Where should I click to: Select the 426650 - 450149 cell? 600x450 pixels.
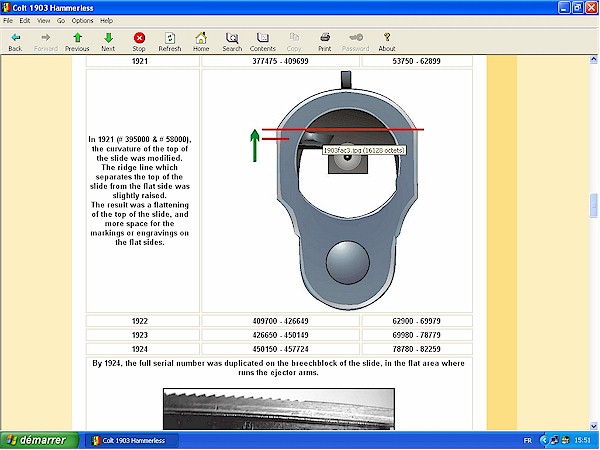click(x=280, y=335)
